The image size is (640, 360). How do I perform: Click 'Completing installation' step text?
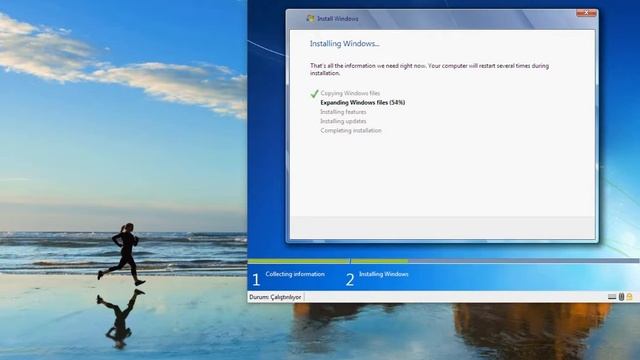[x=351, y=131]
